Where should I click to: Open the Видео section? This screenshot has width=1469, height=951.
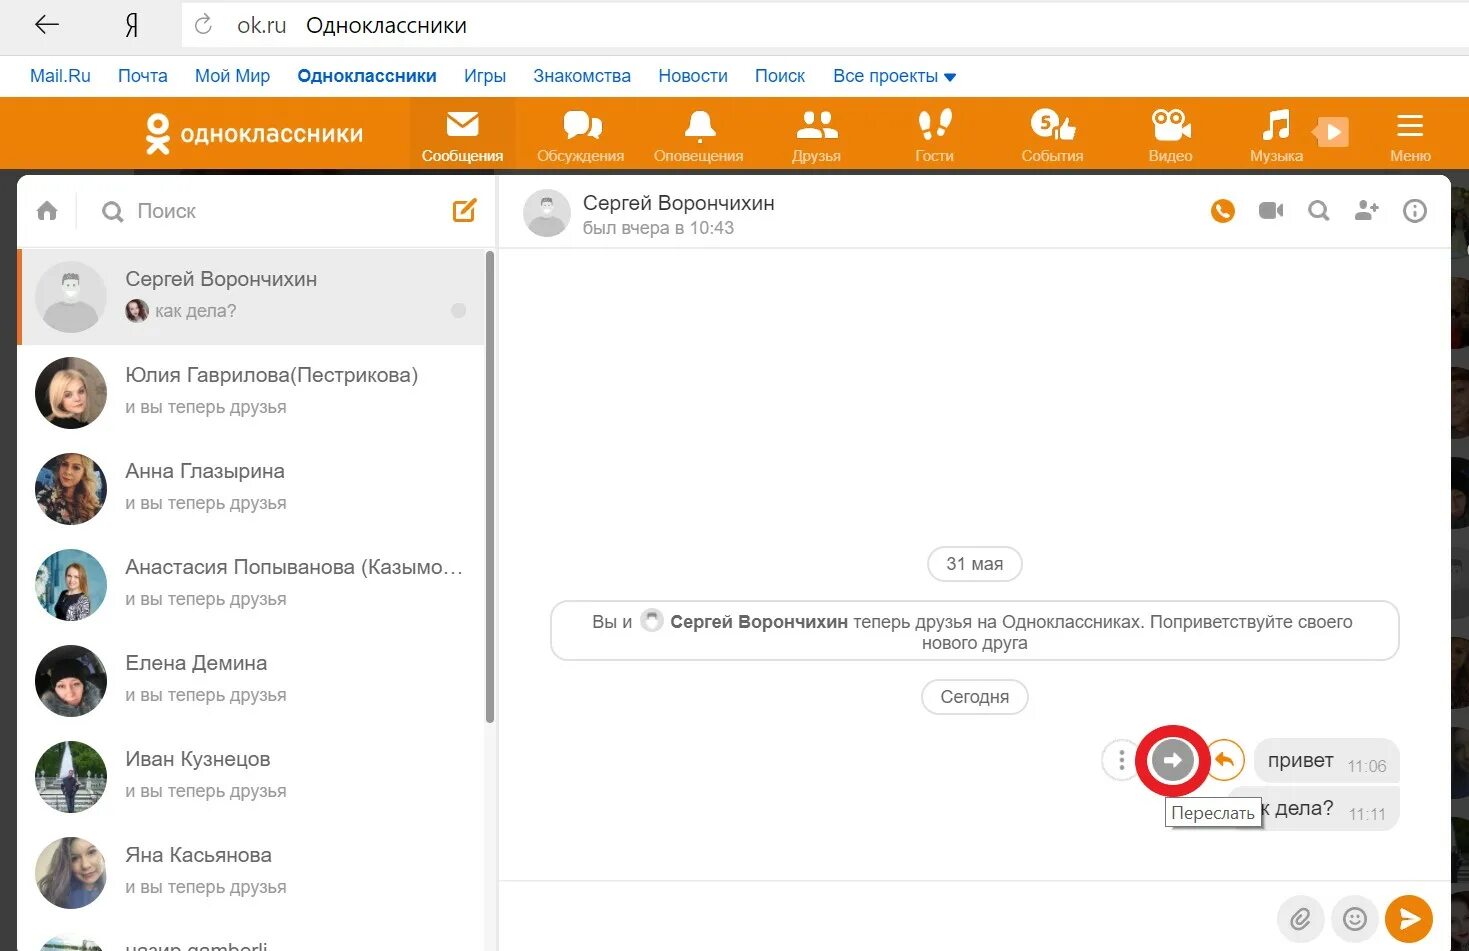click(x=1170, y=135)
